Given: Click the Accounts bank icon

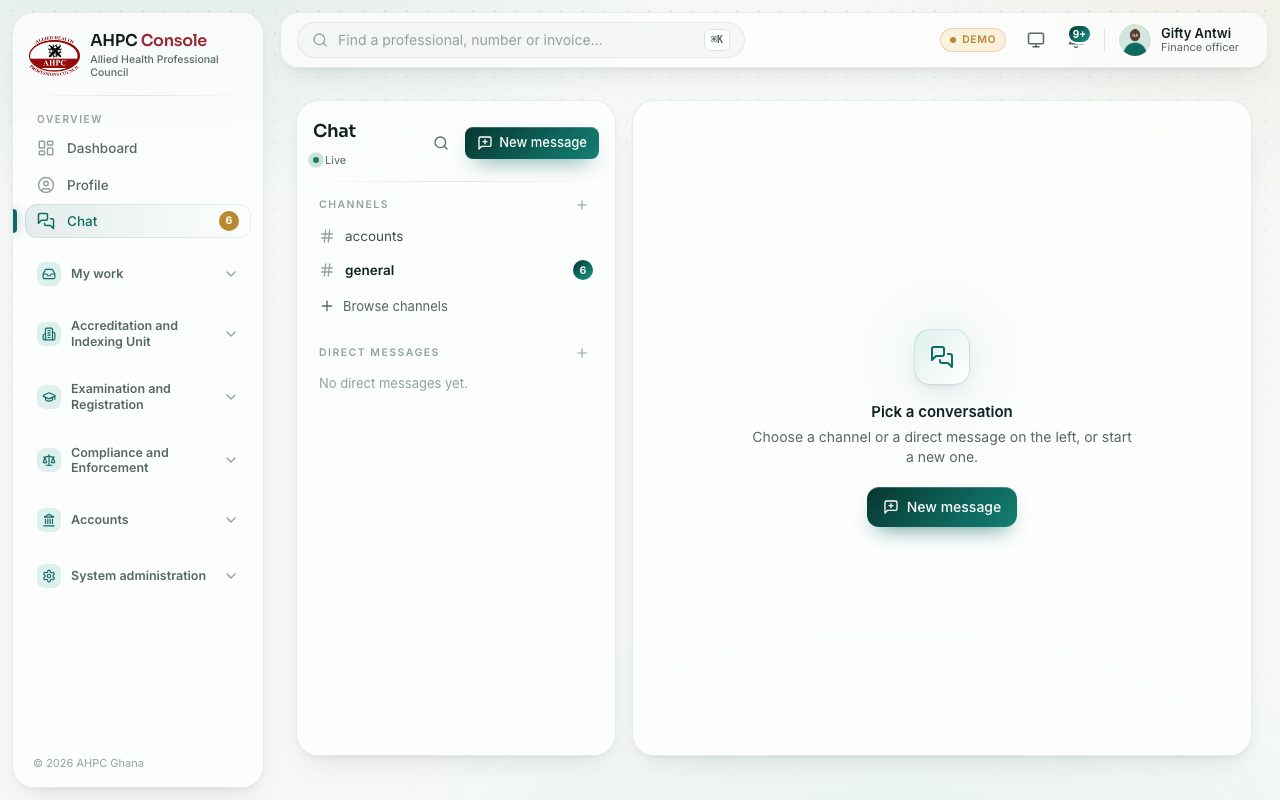Looking at the screenshot, I should (x=49, y=520).
